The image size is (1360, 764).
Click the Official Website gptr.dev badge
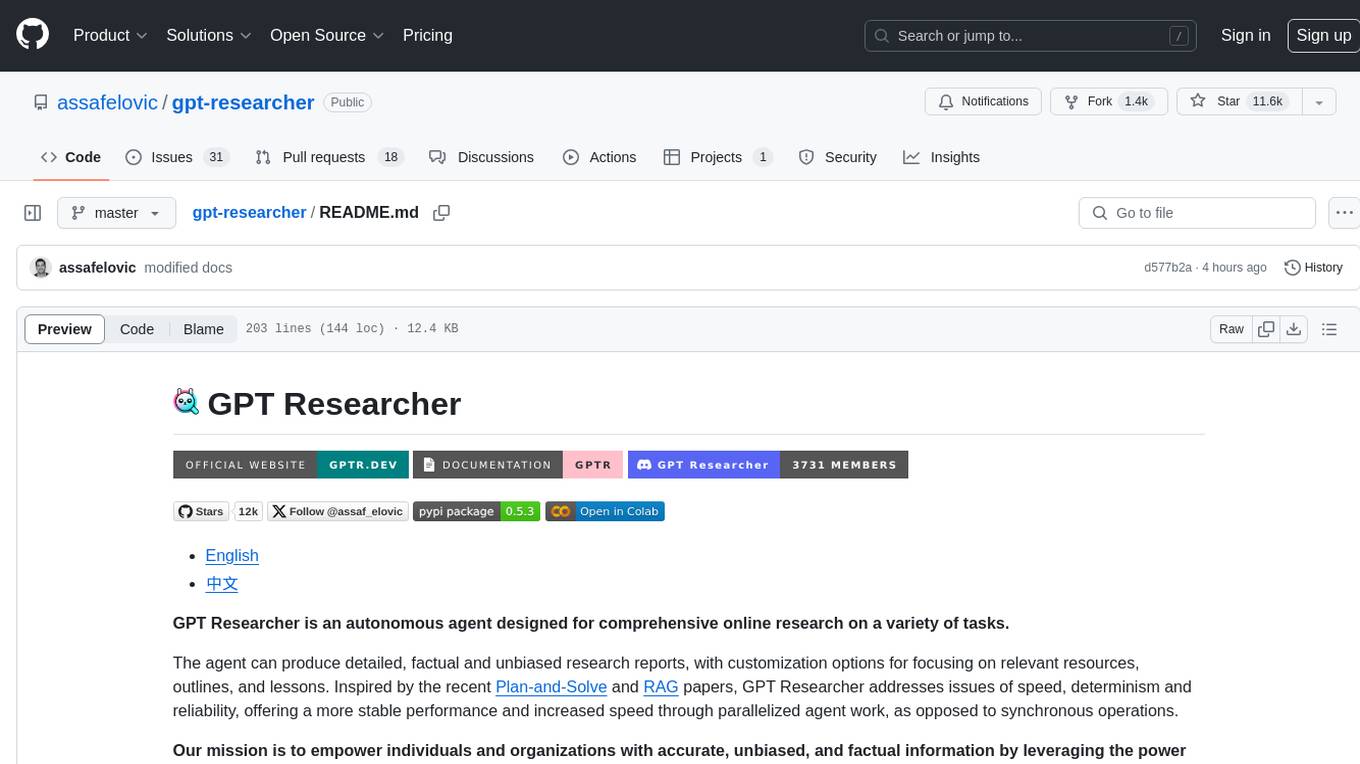click(291, 464)
